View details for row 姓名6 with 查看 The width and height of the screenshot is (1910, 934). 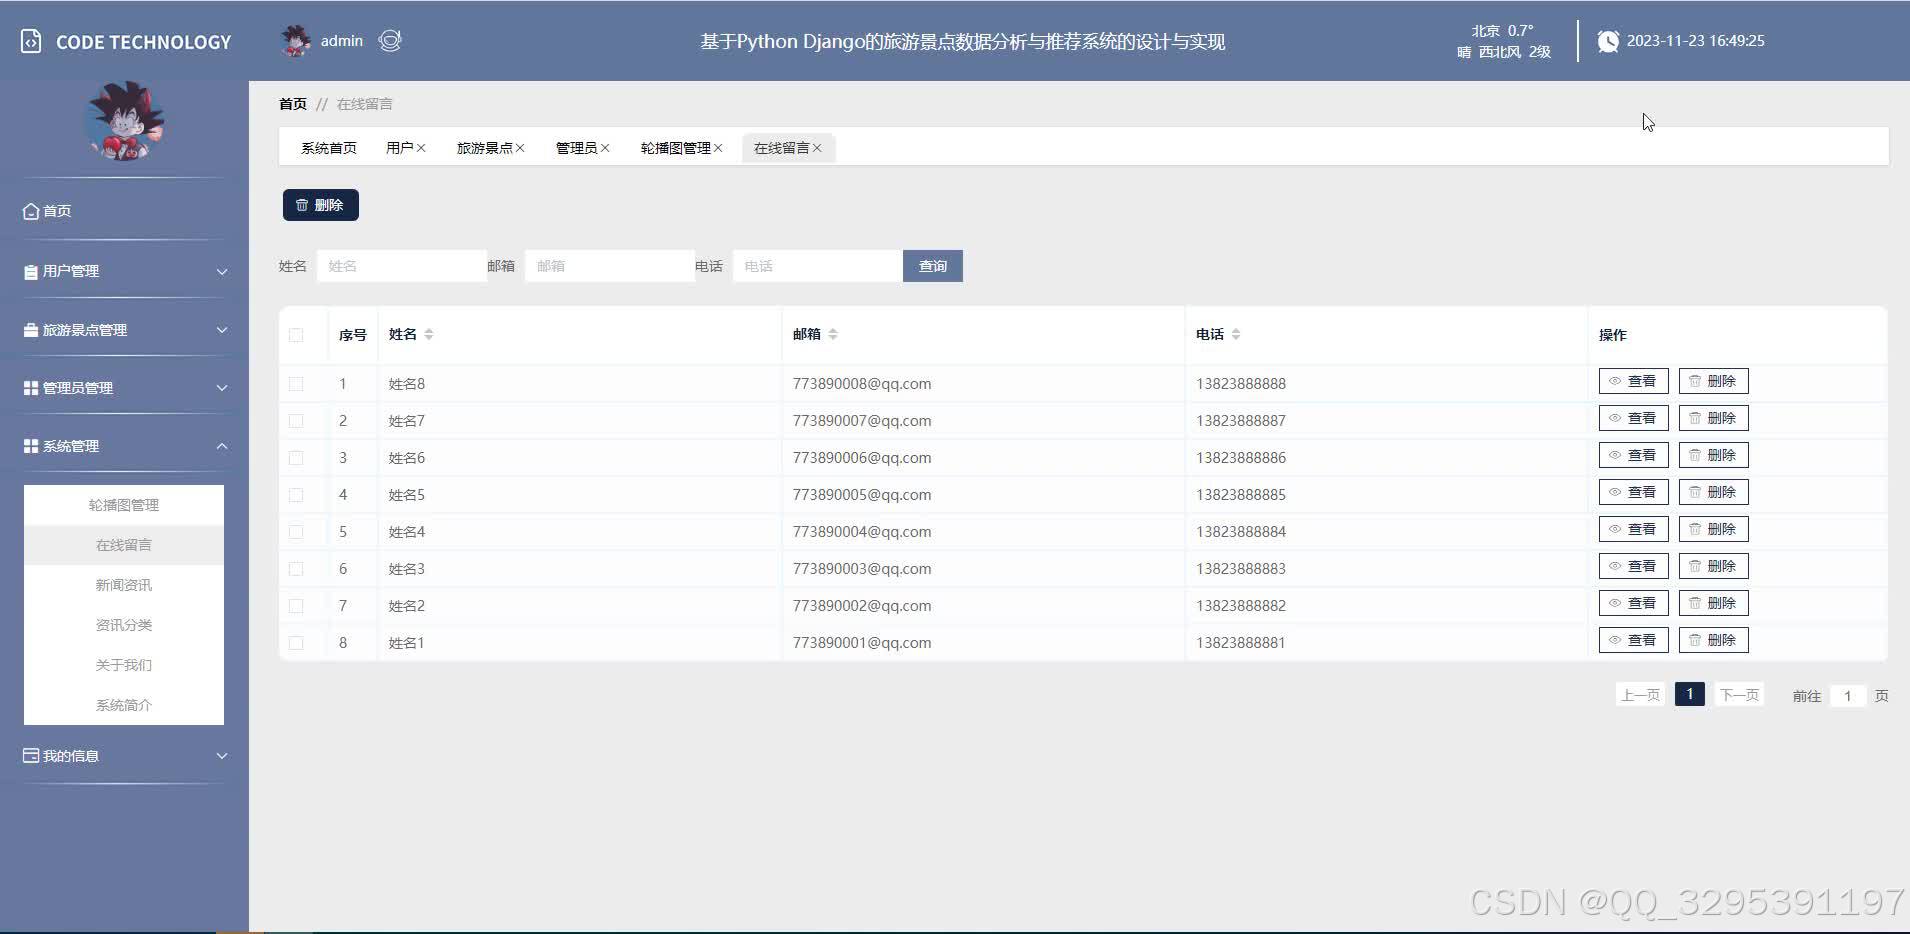click(x=1633, y=455)
